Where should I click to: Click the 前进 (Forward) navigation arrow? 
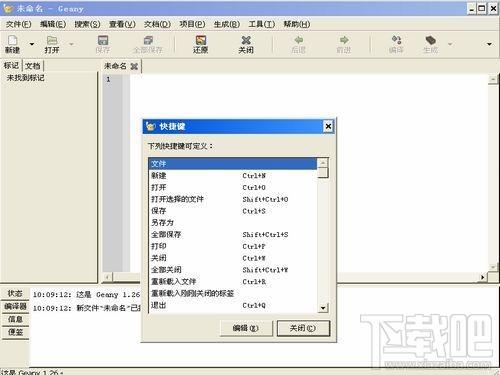[x=344, y=44]
